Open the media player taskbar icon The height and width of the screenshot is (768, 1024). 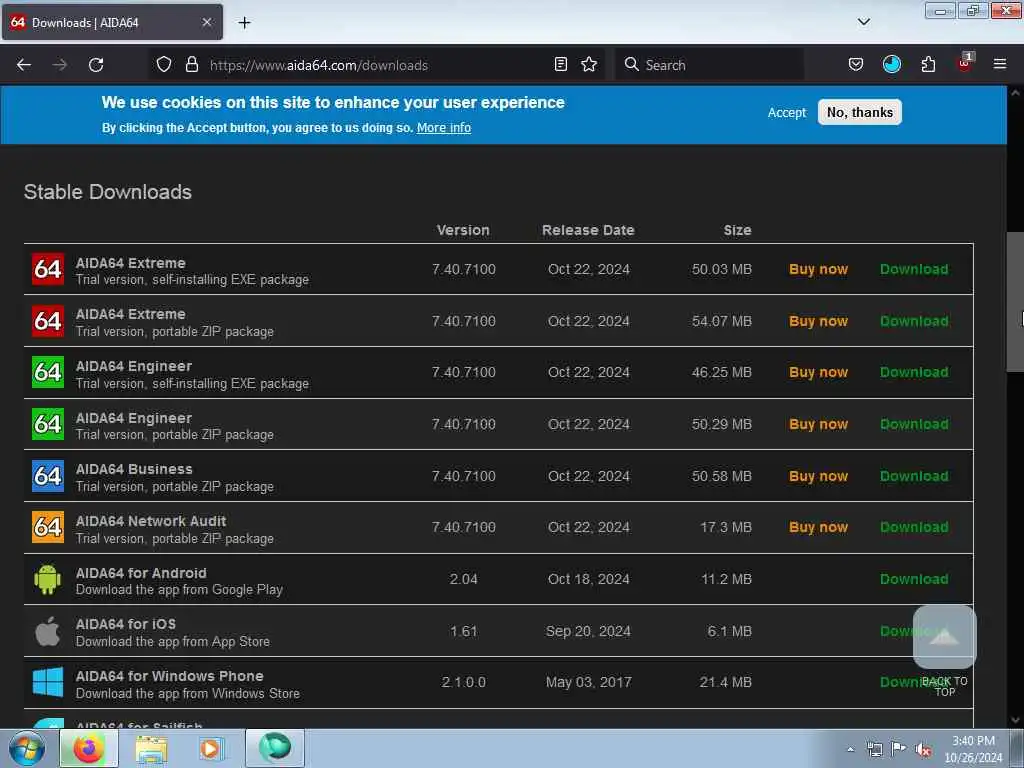point(210,748)
